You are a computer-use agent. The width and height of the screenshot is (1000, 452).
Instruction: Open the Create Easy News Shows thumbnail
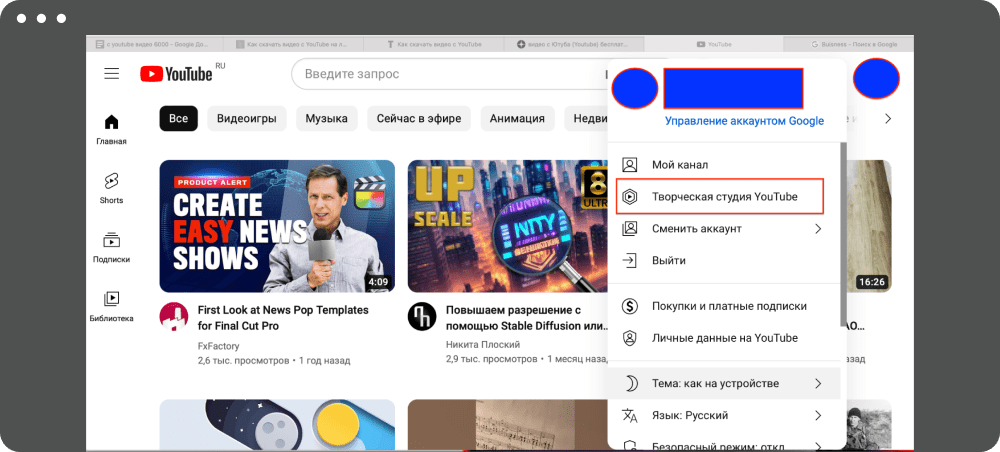coord(277,226)
